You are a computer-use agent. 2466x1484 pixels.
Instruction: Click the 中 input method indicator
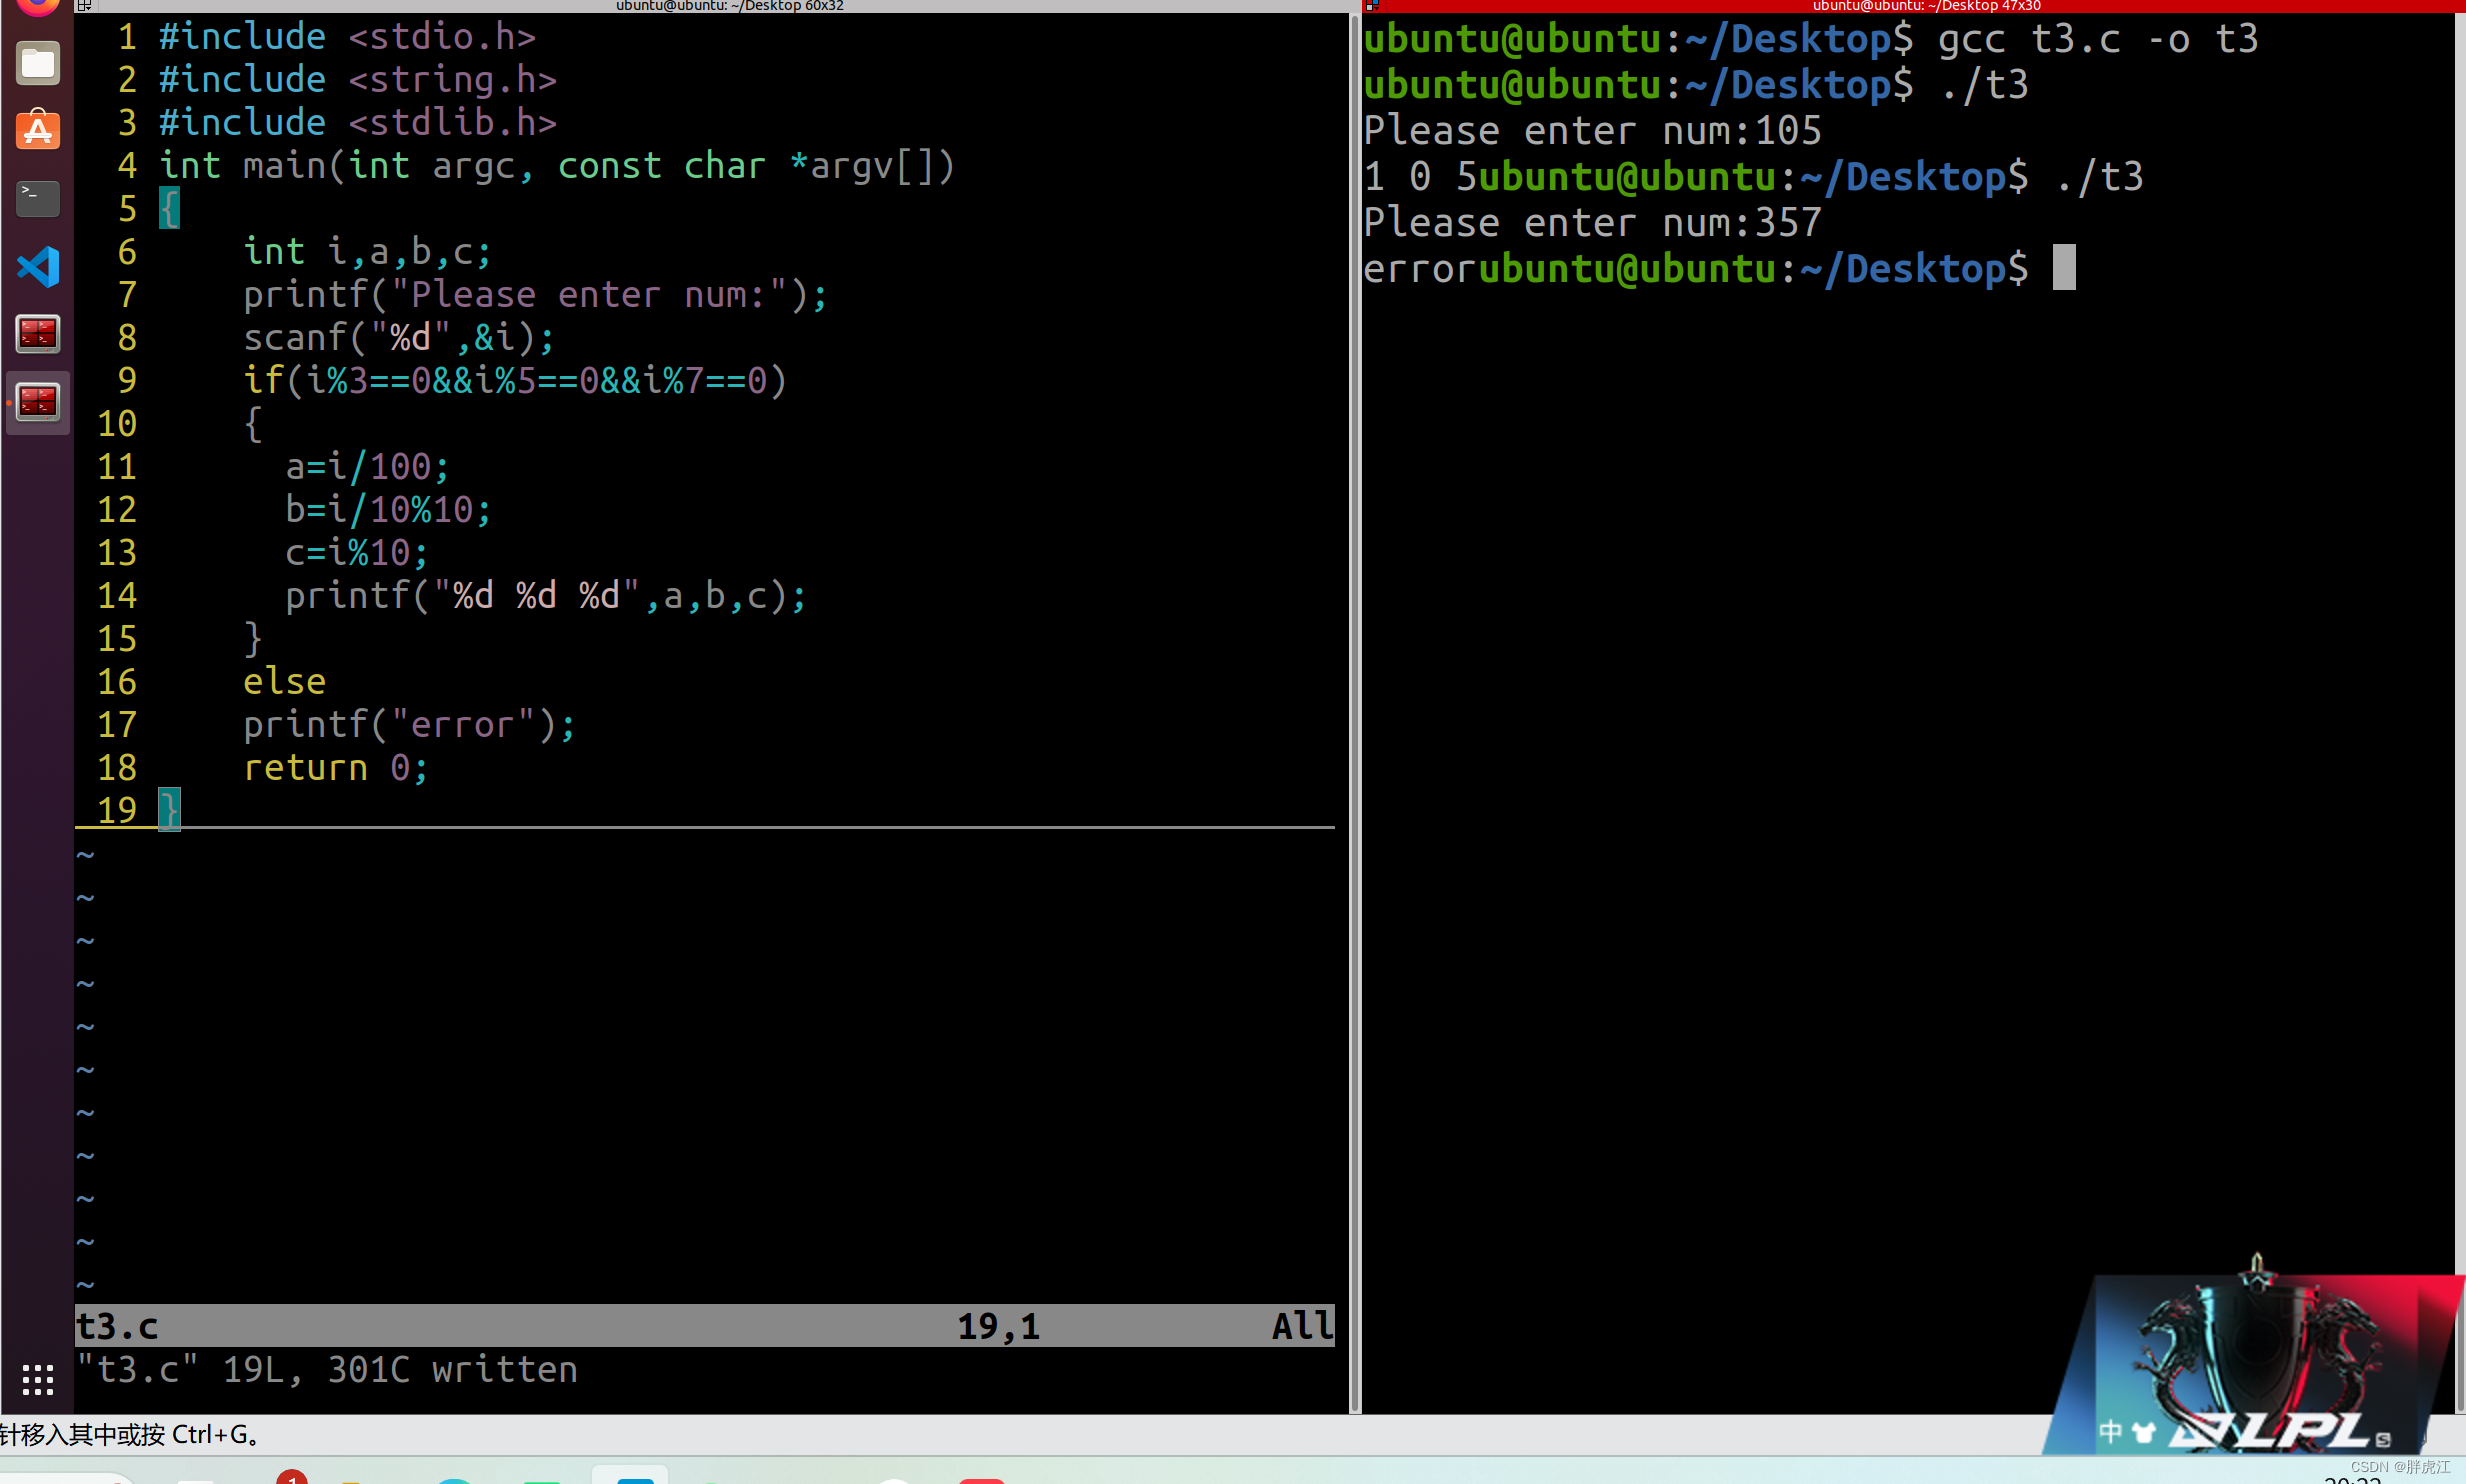pos(2109,1432)
